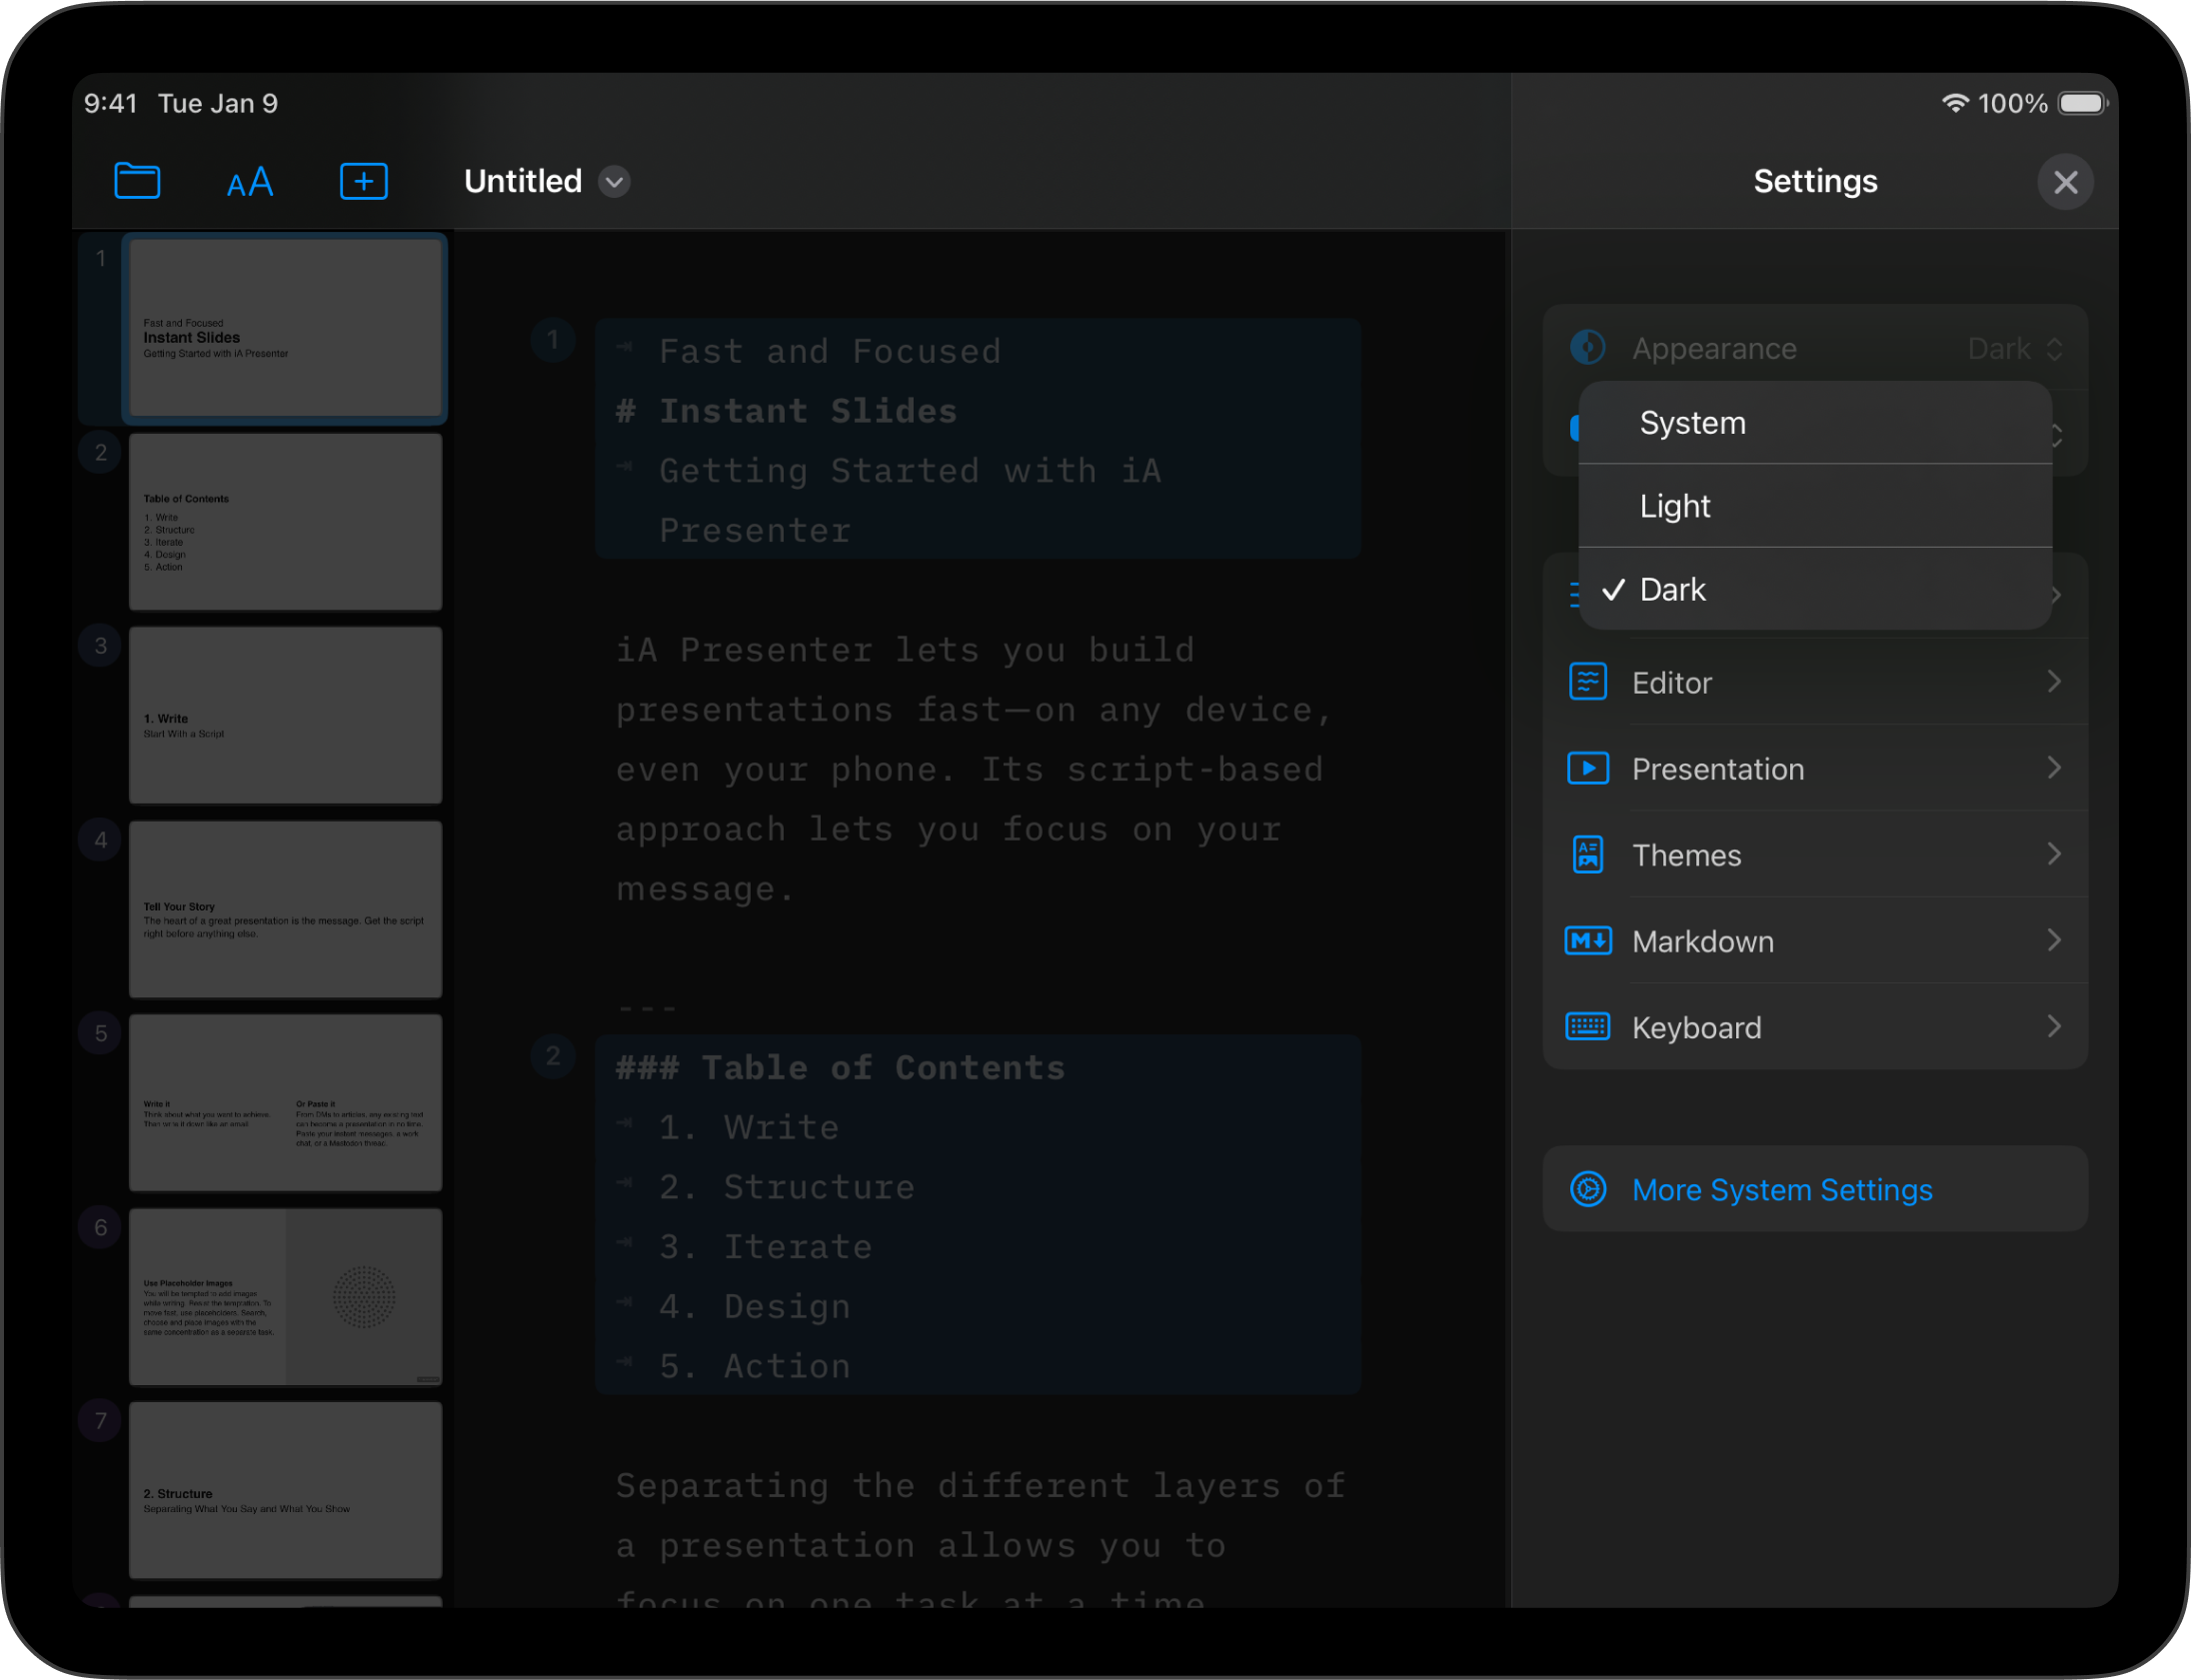Select slide 3 thumbnail titled Write
This screenshot has height=1680, width=2191.
click(285, 715)
